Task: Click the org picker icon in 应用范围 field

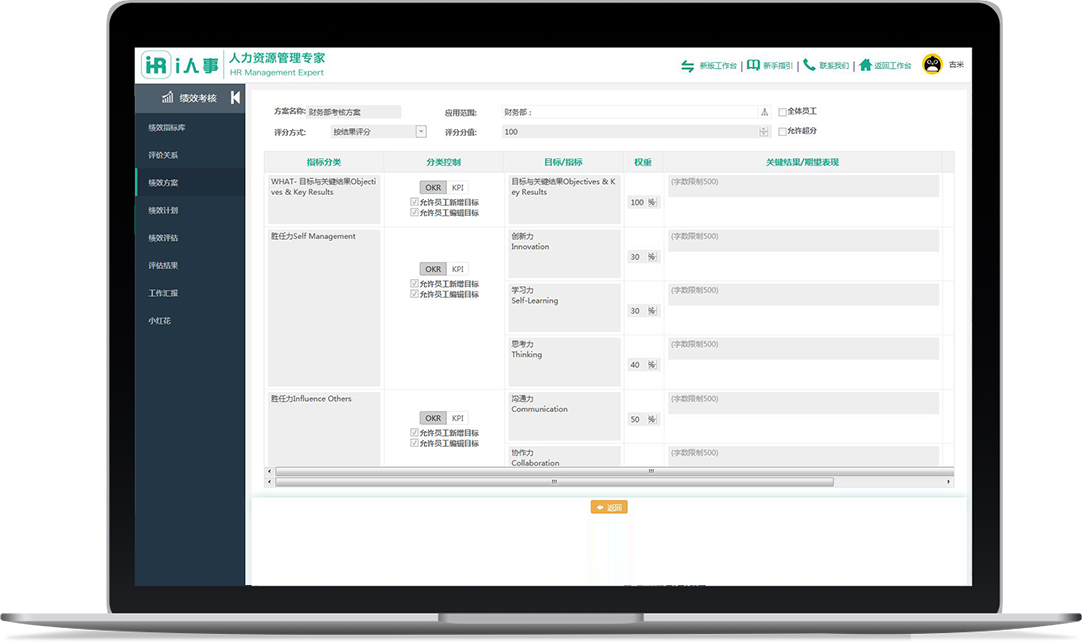Action: pyautogui.click(x=764, y=113)
